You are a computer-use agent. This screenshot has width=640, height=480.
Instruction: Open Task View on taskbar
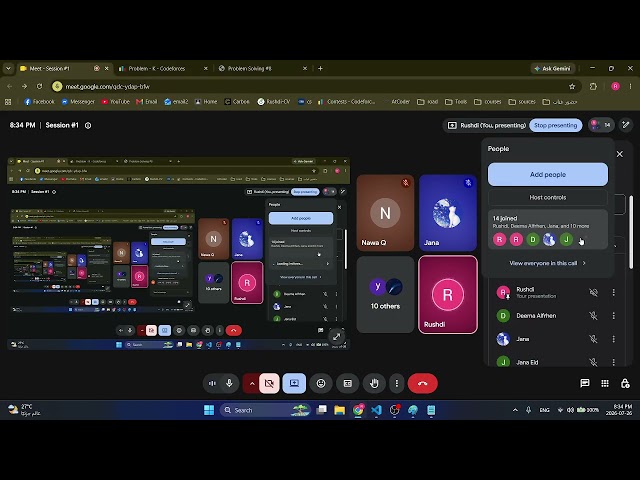point(321,410)
